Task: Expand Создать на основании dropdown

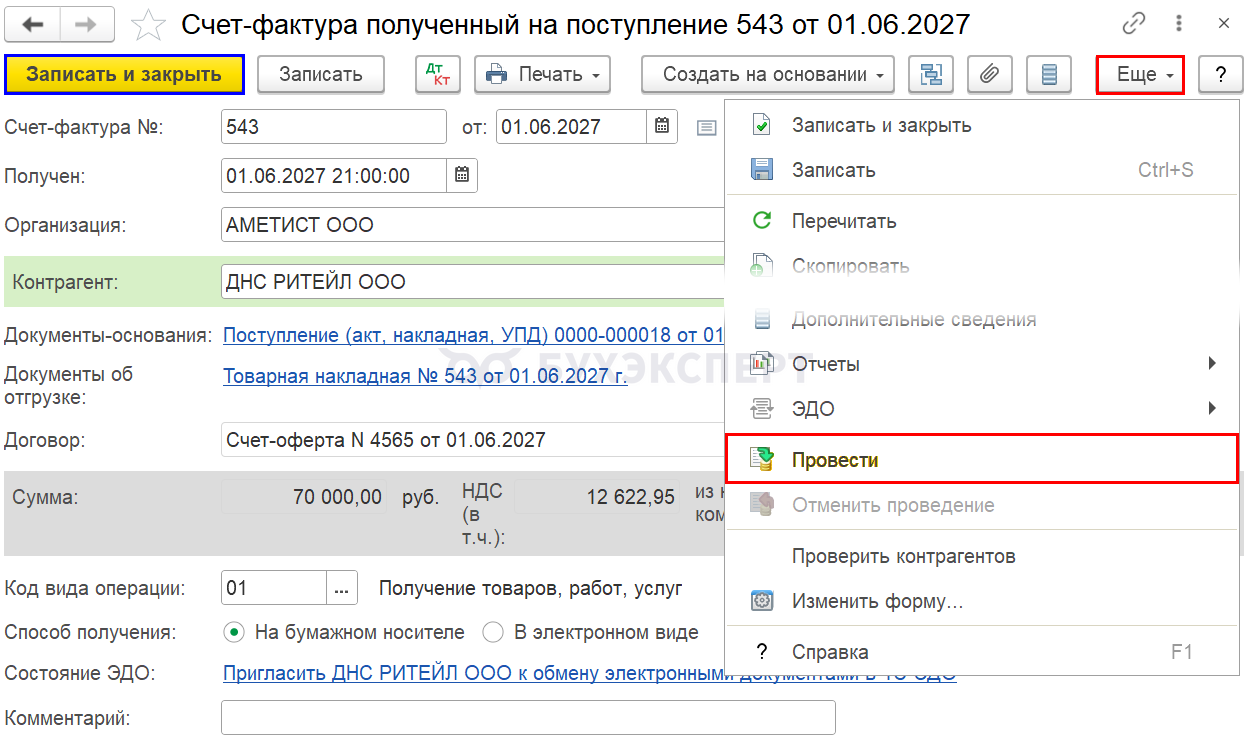Action: click(x=767, y=74)
